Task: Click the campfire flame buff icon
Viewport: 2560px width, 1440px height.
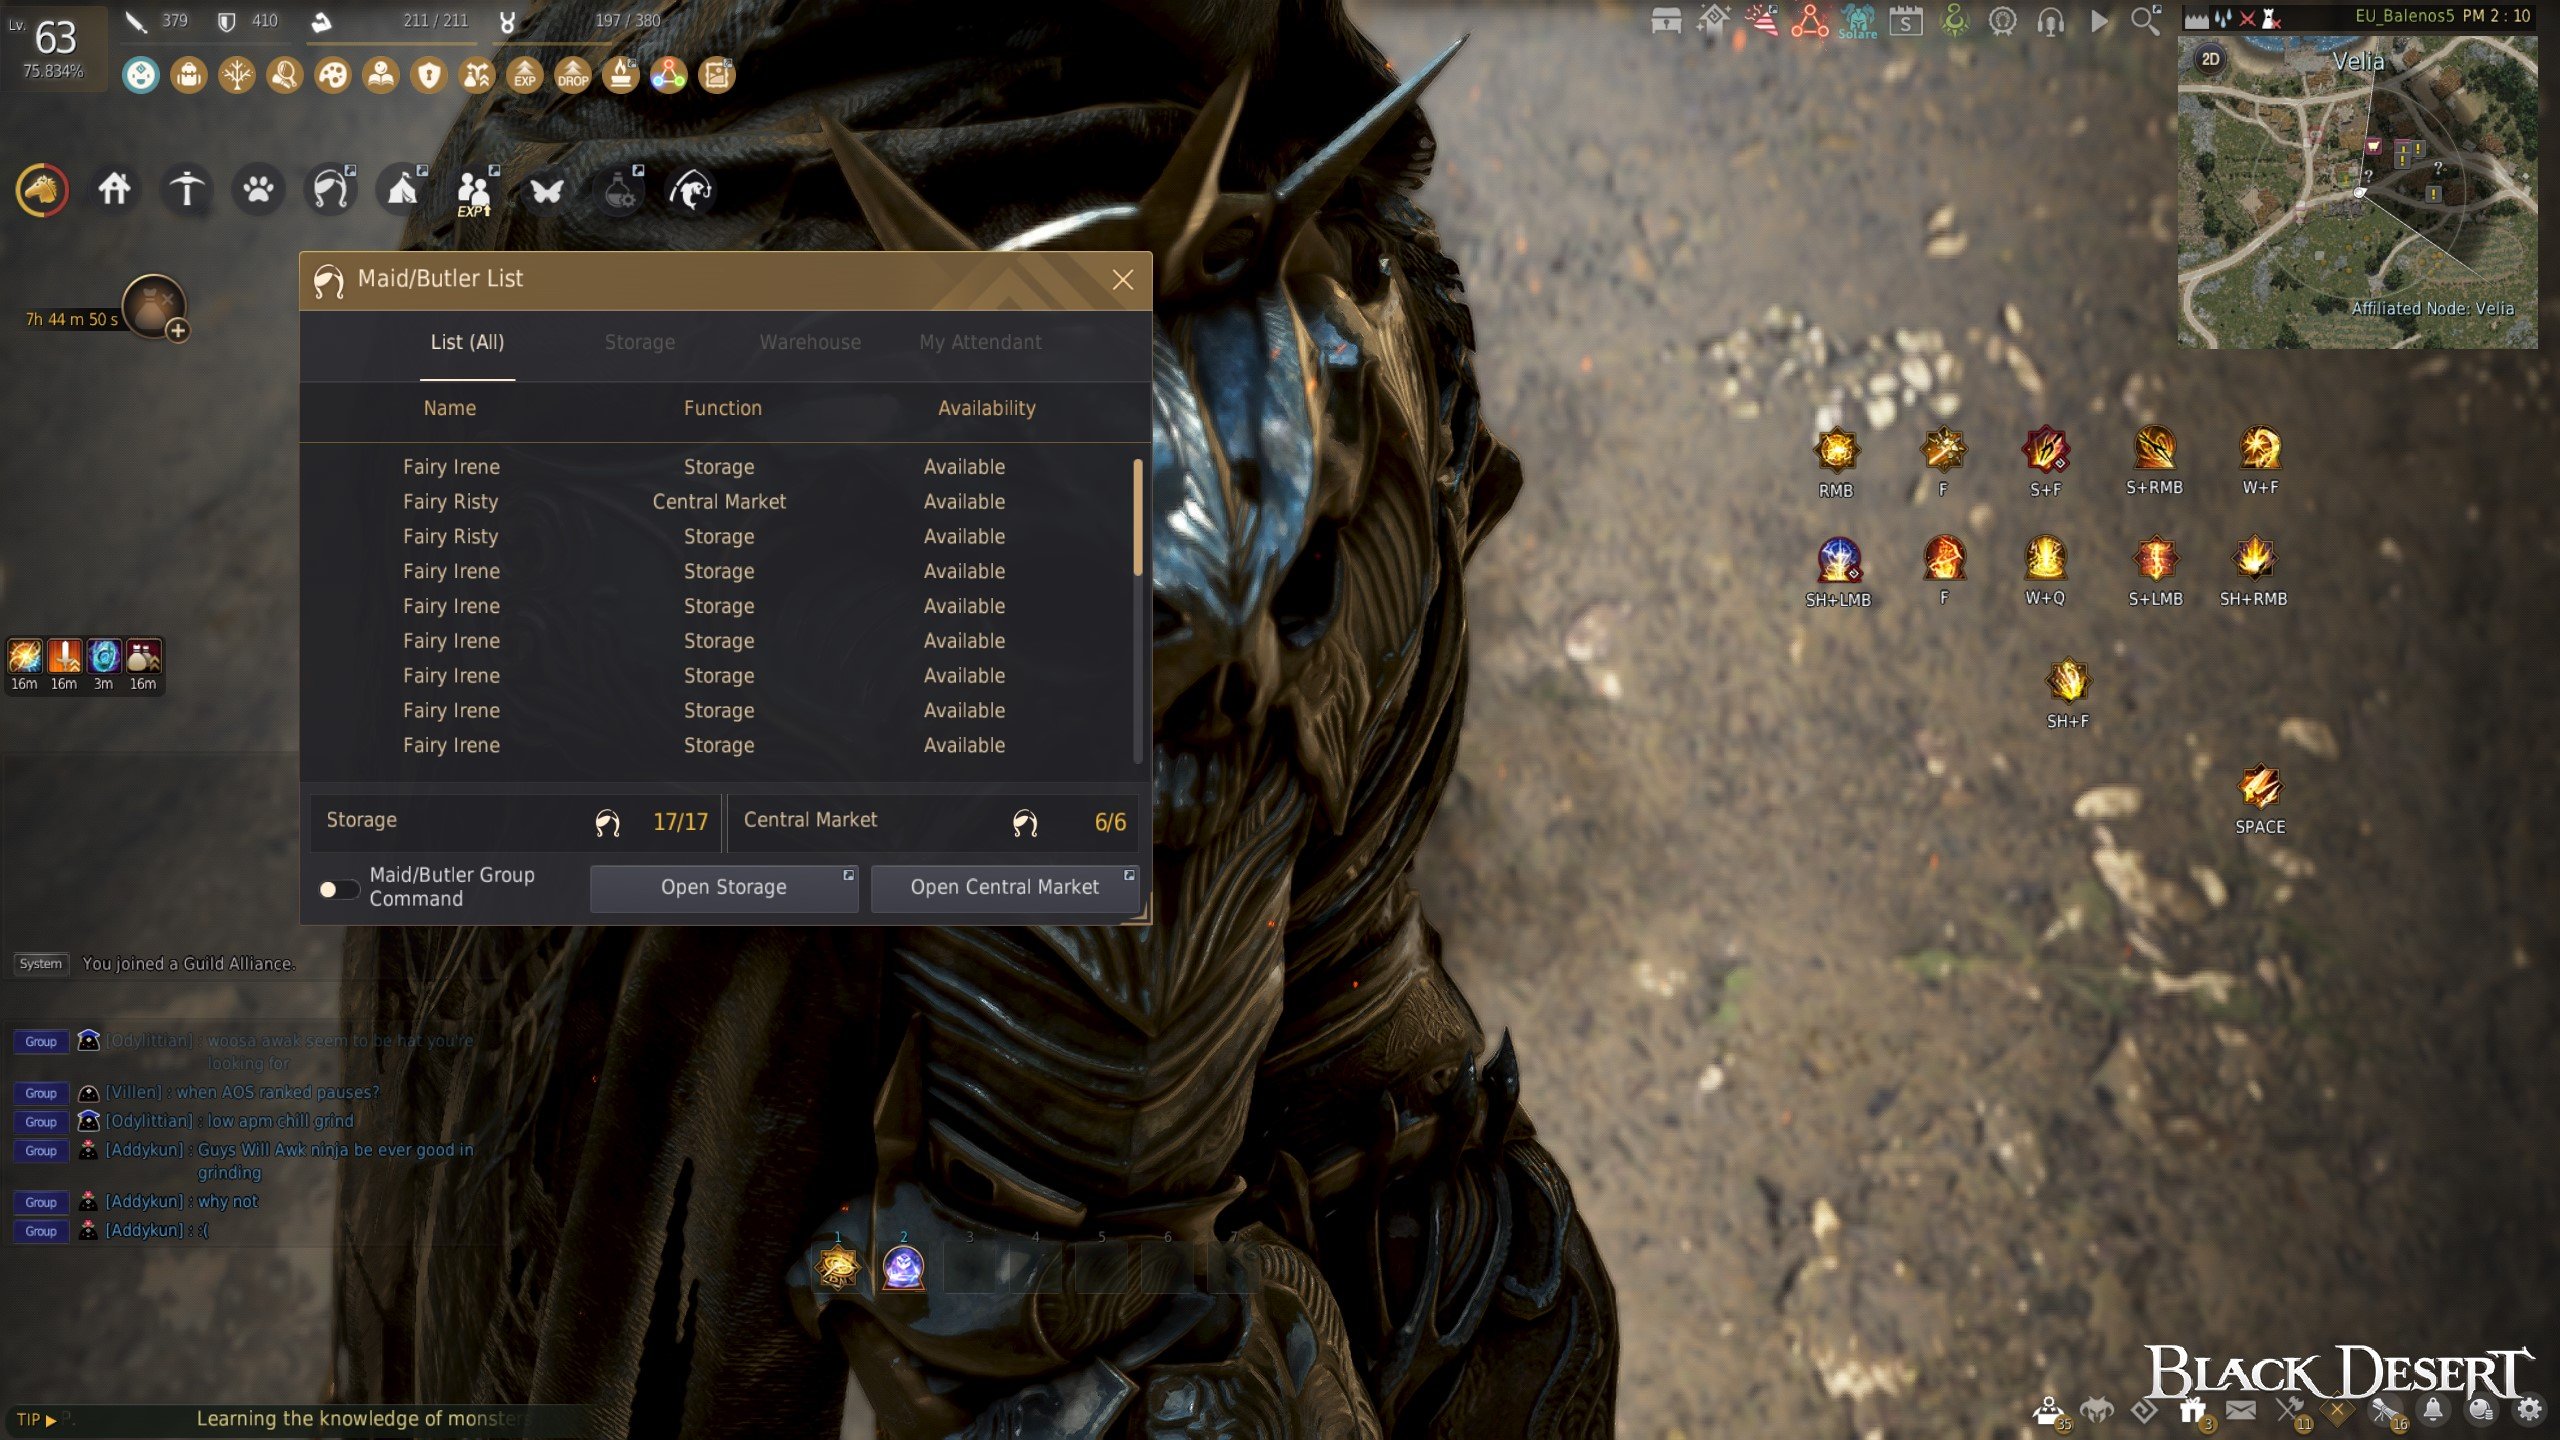Action: click(x=621, y=75)
